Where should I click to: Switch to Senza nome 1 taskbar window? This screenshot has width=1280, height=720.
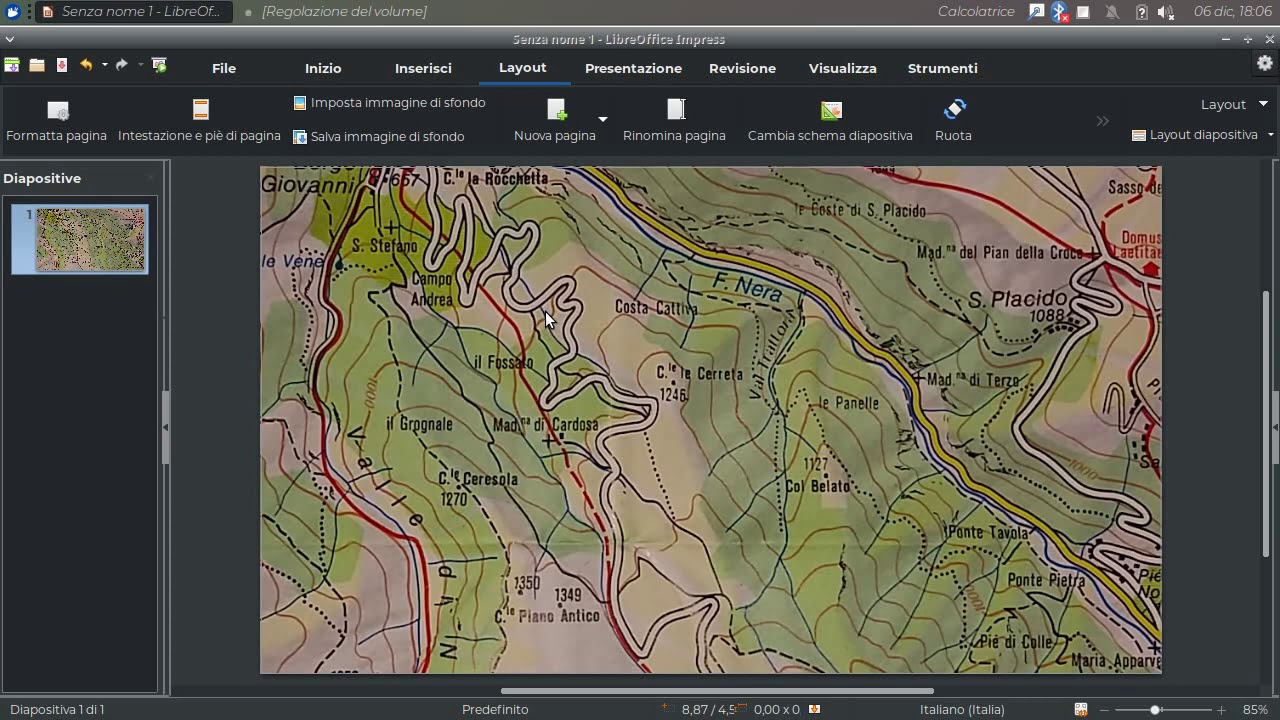click(x=133, y=12)
